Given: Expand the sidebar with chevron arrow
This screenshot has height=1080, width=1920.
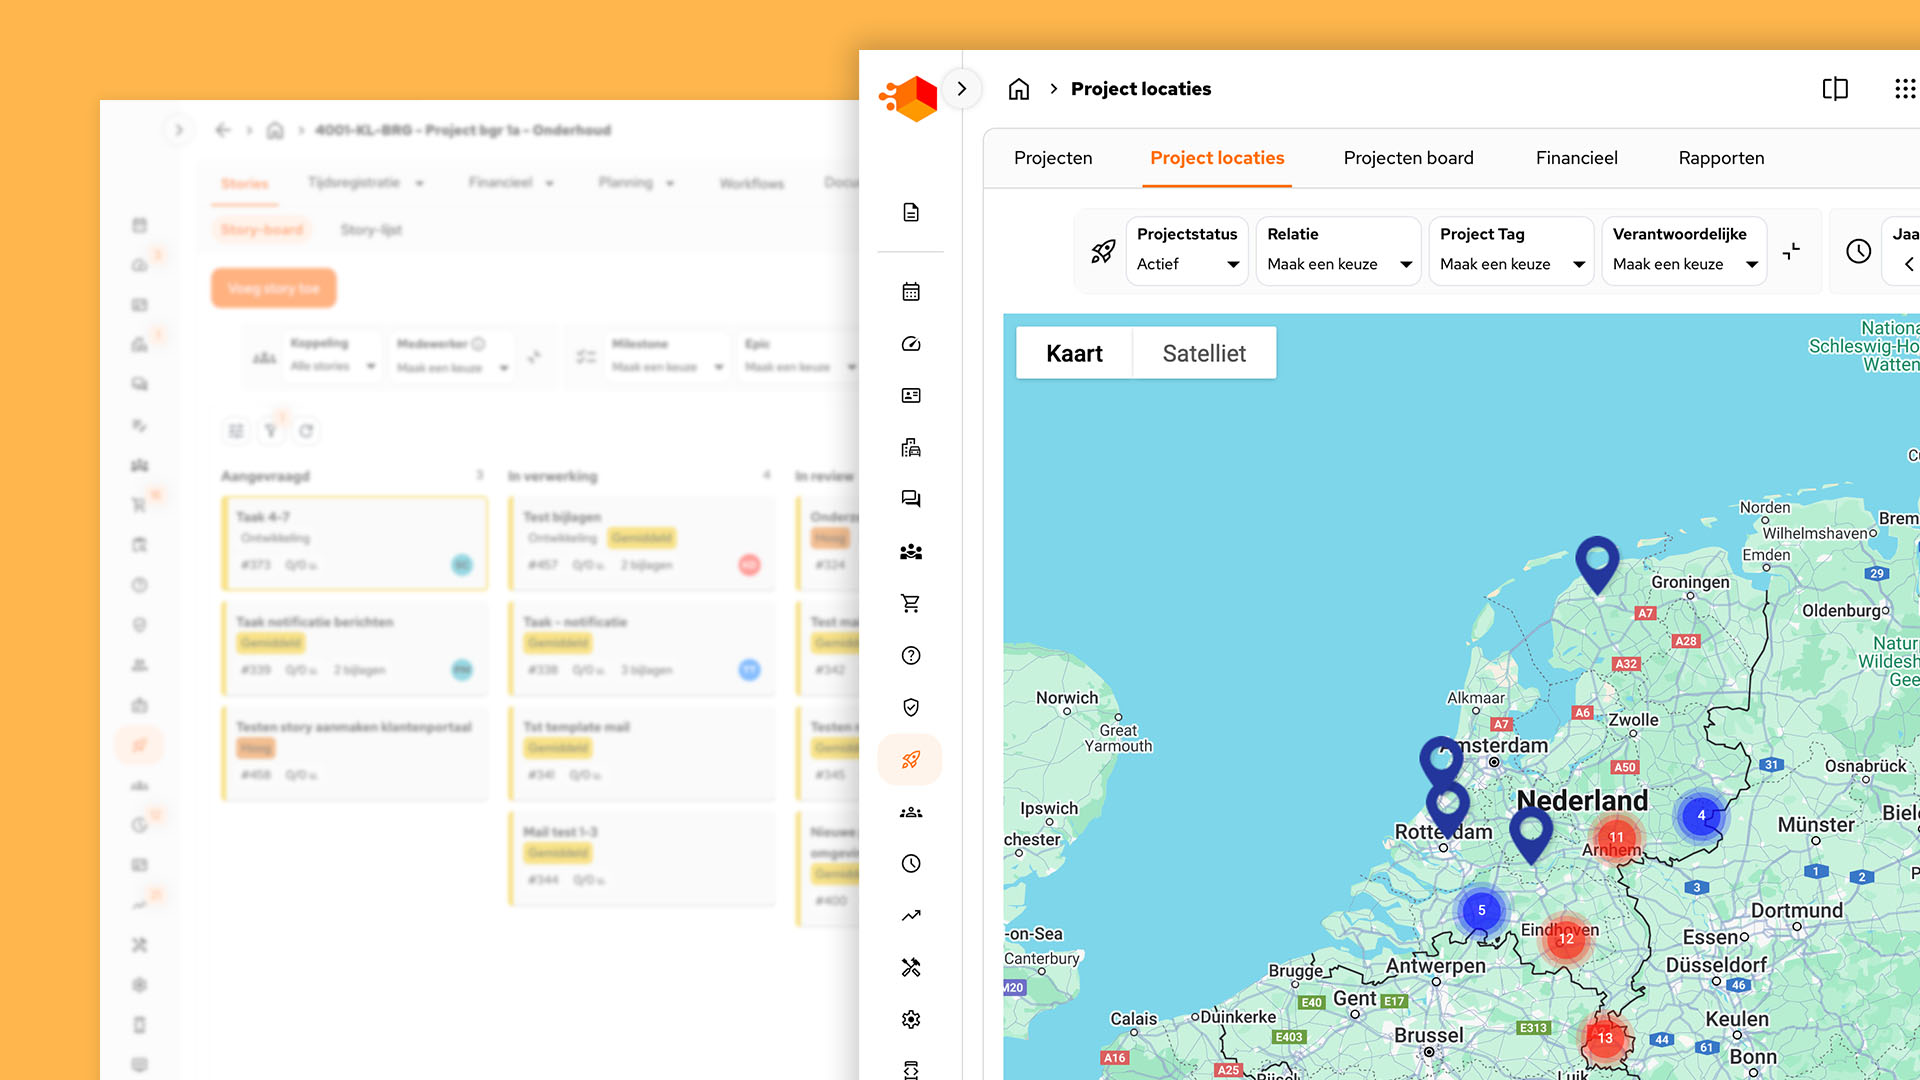Looking at the screenshot, I should [x=961, y=89].
